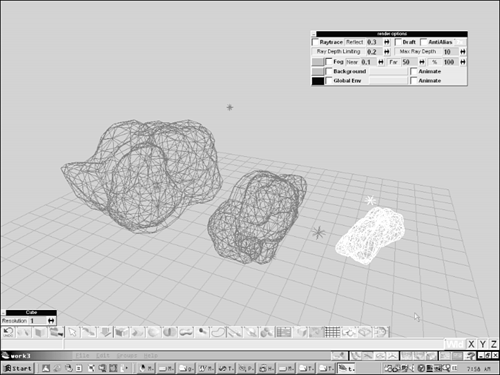Image resolution: width=500 pixels, height=375 pixels.
Task: Click arrow stepper beside Fog Far value
Action: click(422, 62)
